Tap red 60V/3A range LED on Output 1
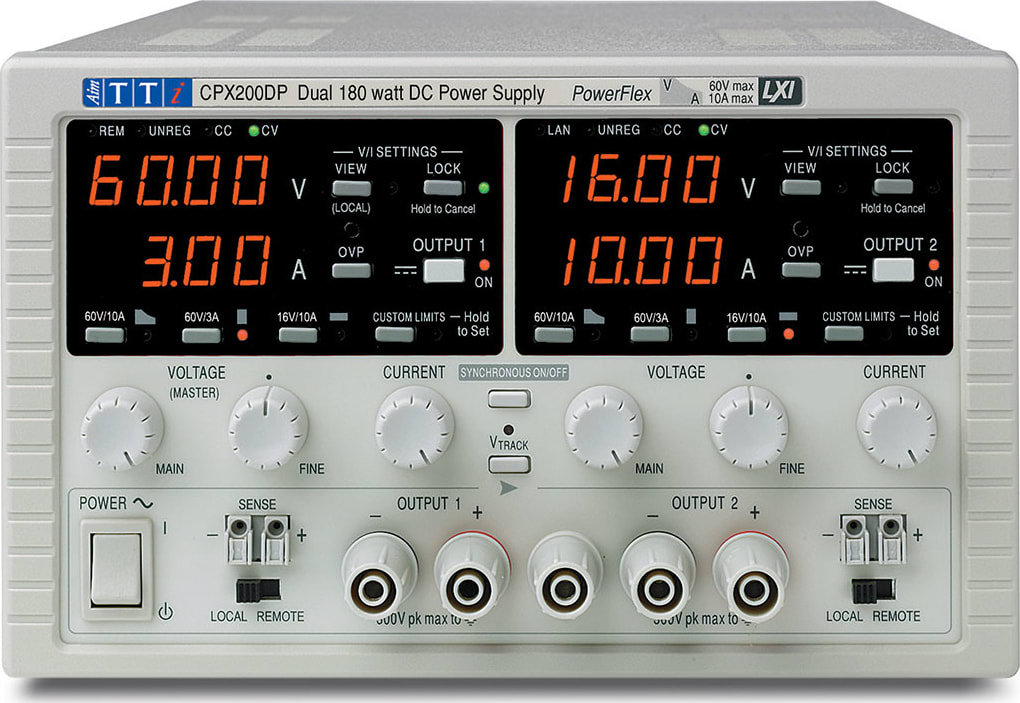The height and width of the screenshot is (703, 1020). [242, 335]
